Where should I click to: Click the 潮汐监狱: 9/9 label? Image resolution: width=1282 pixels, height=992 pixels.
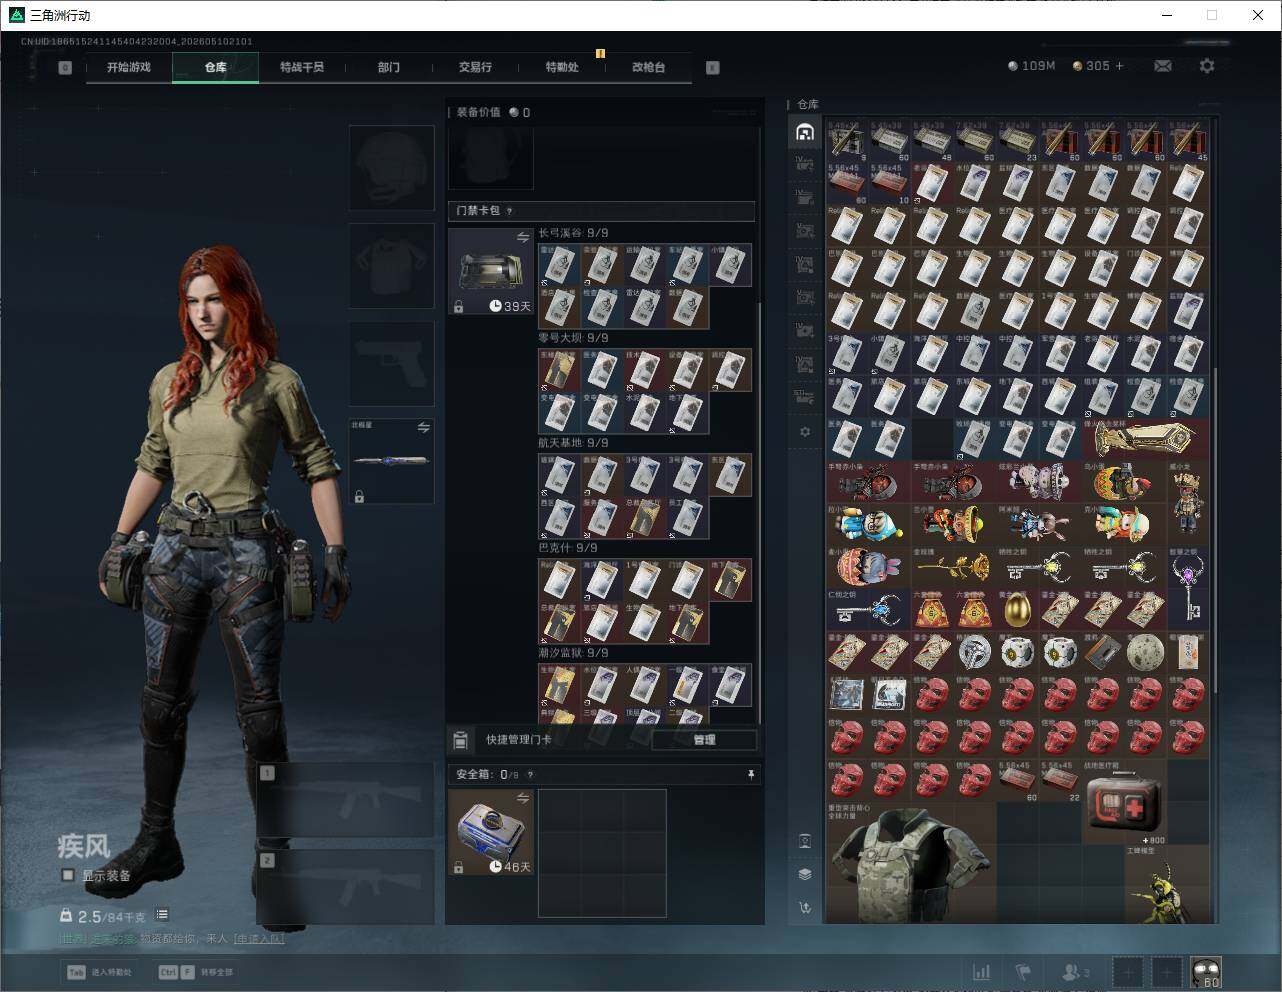click(x=573, y=653)
